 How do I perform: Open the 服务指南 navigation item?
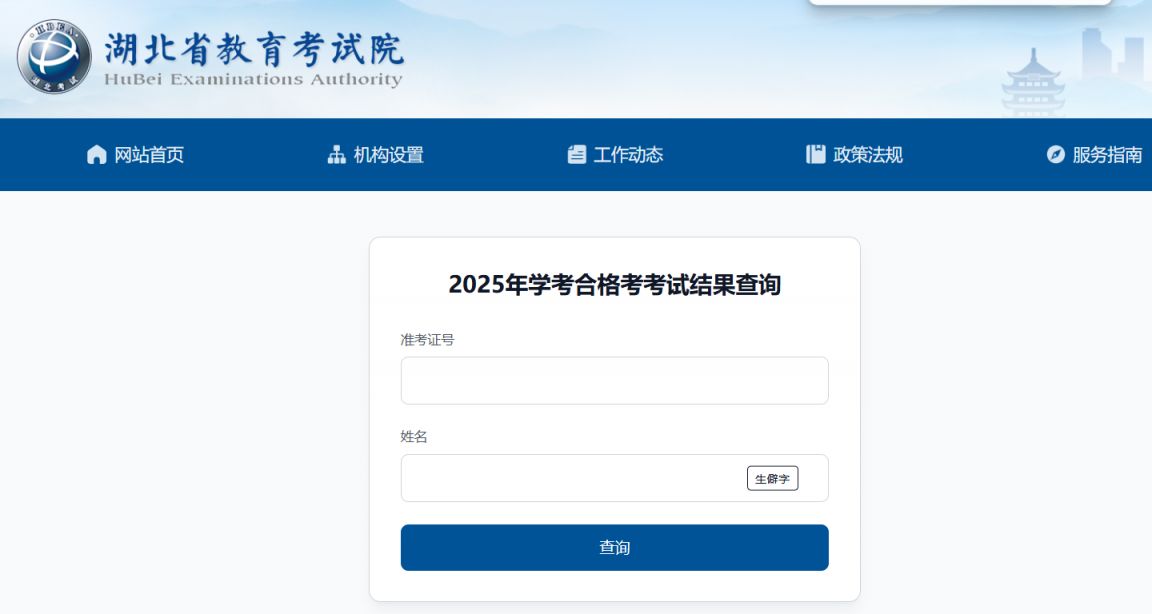(1107, 155)
